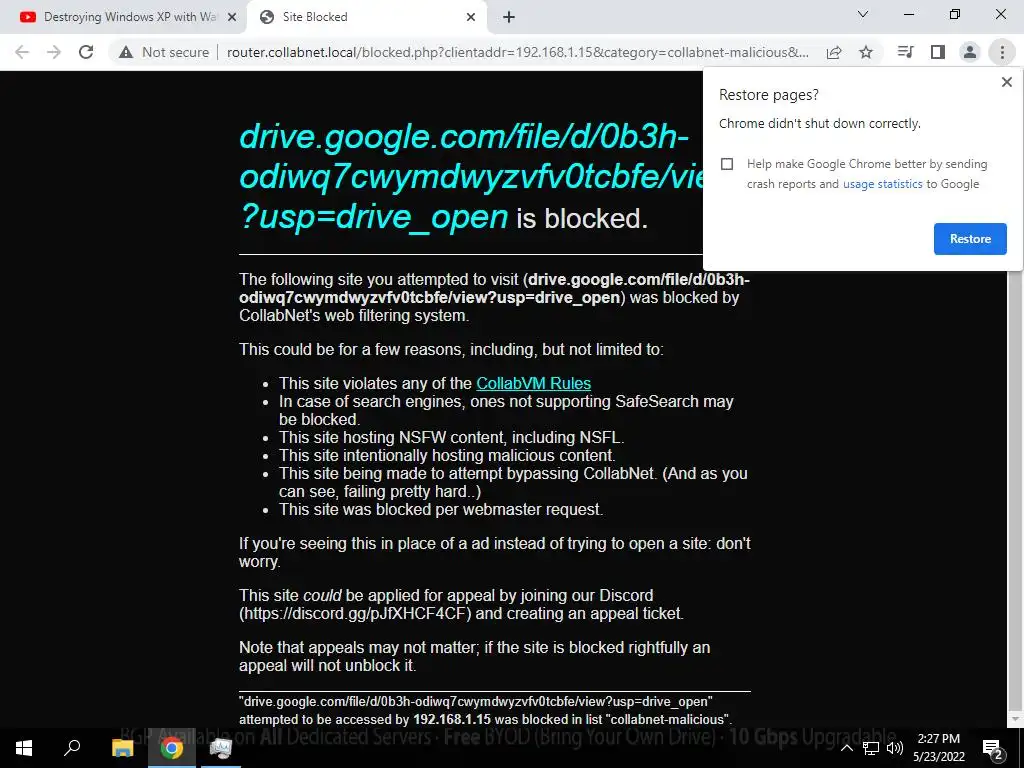This screenshot has width=1024, height=768.
Task: Click the Discord invite URL text
Action: (x=355, y=614)
